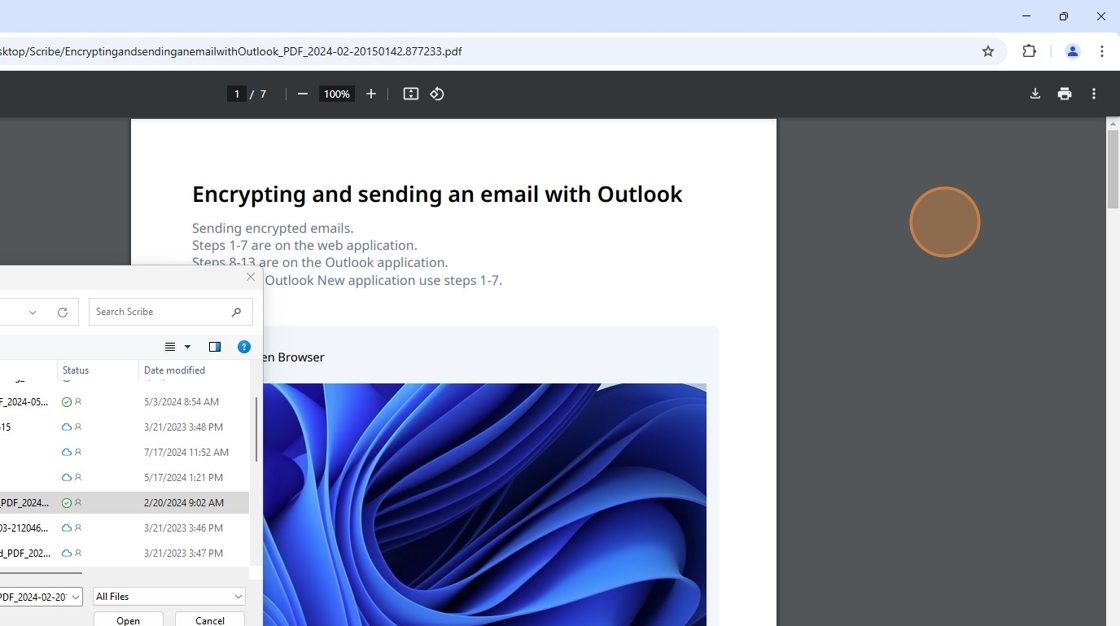1120x626 pixels.
Task: Select file dated 3/21/2023 3:47 PM
Action: [x=124, y=553]
